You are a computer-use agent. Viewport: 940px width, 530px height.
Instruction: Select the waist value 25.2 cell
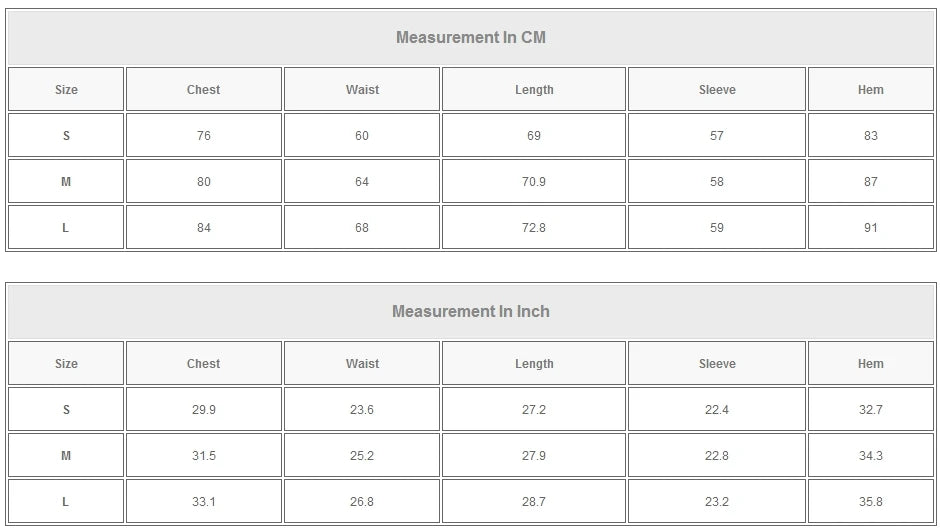(x=362, y=456)
